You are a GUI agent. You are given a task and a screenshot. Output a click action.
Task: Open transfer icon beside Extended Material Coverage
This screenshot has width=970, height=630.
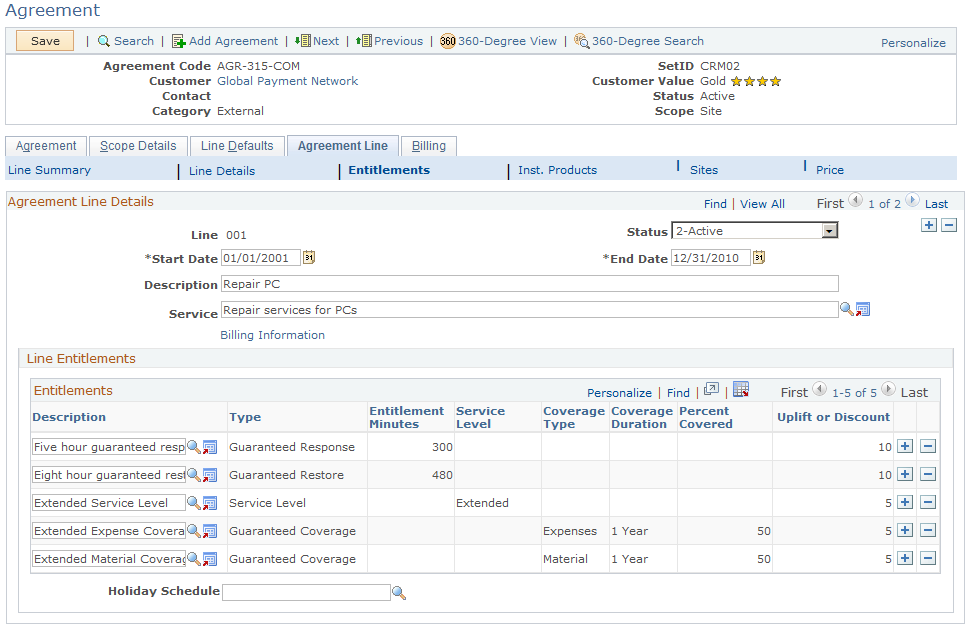210,559
